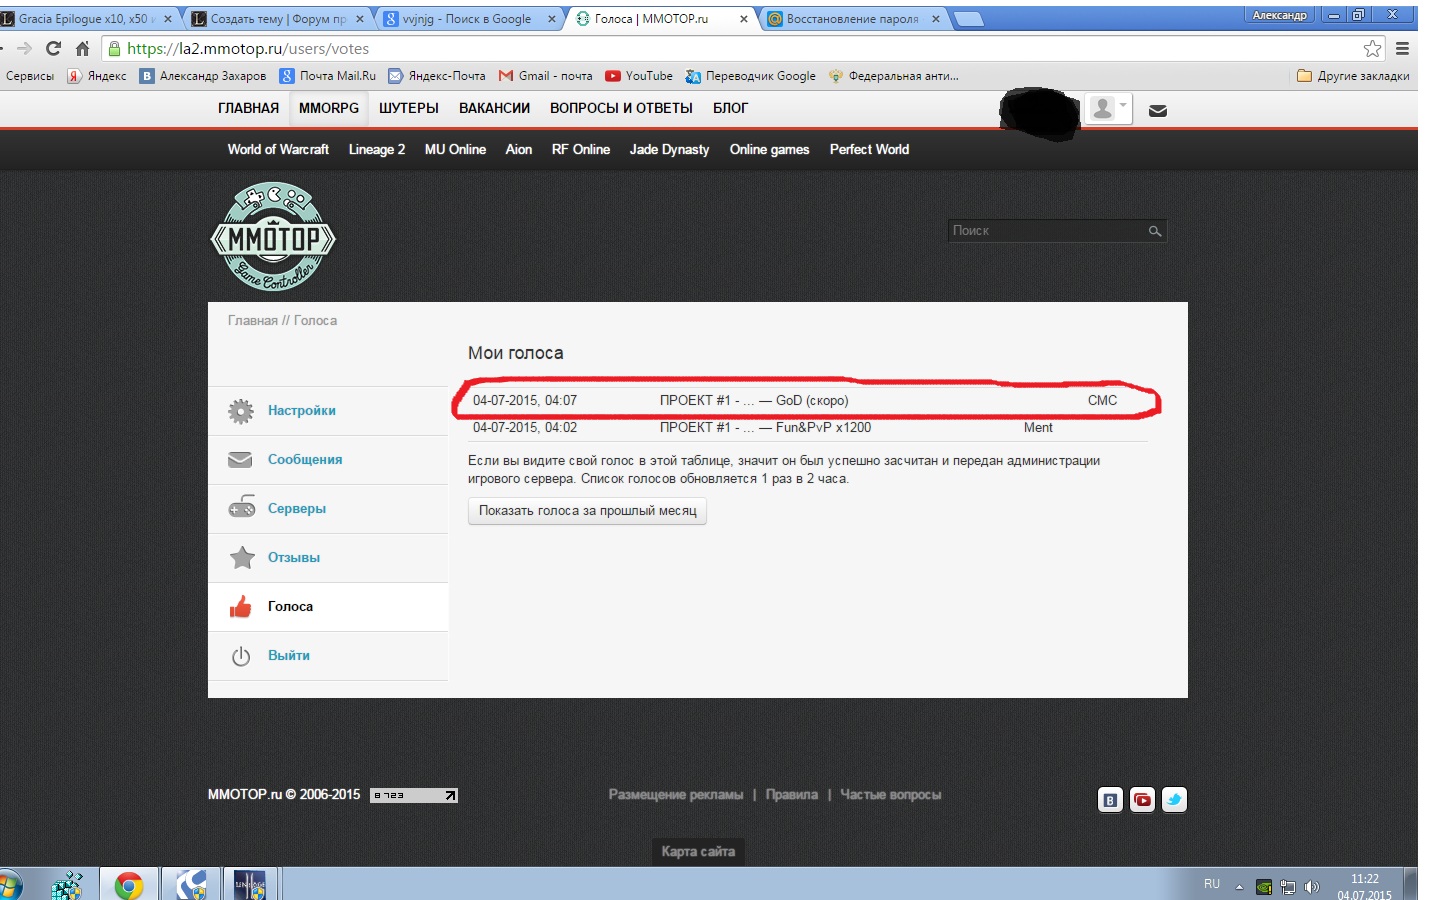Open the VK social icon in footer
Screen dimensions: 1440x900
1110,800
